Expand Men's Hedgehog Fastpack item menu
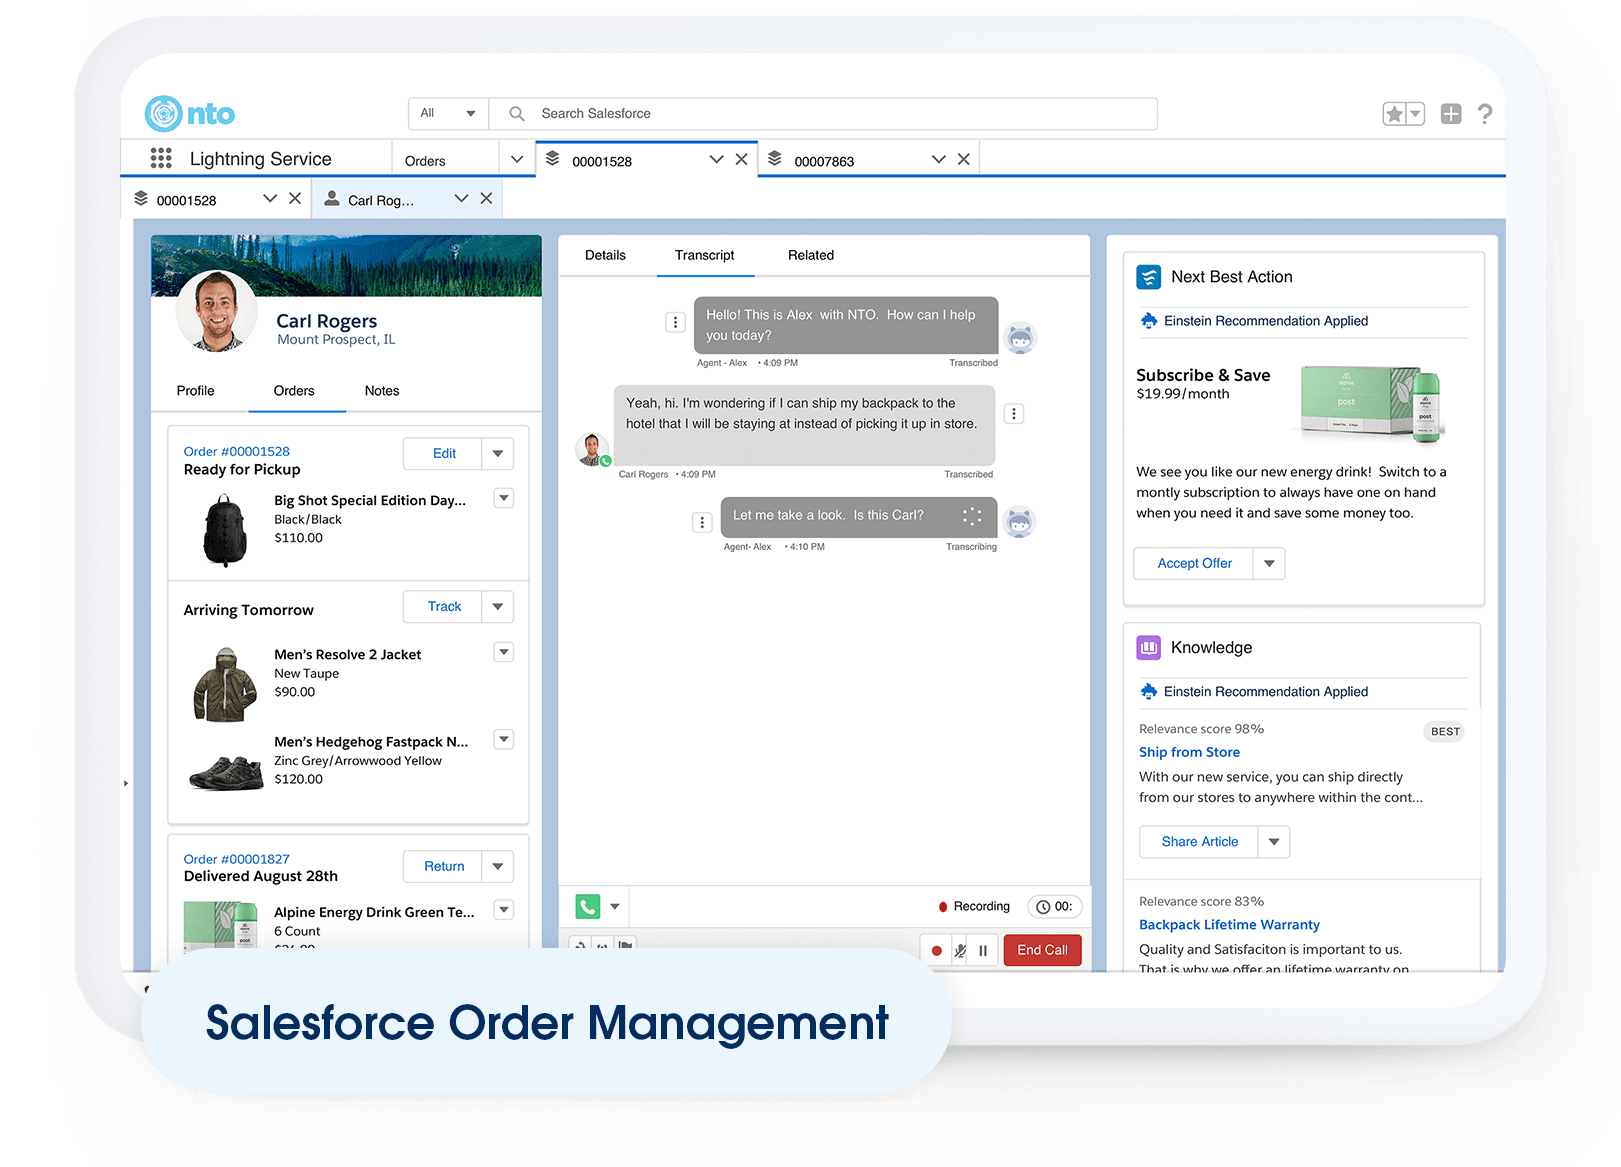1621x1167 pixels. point(504,739)
